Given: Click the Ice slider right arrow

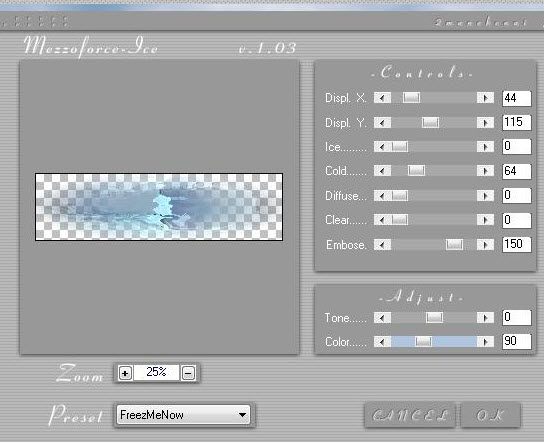Looking at the screenshot, I should (485, 147).
